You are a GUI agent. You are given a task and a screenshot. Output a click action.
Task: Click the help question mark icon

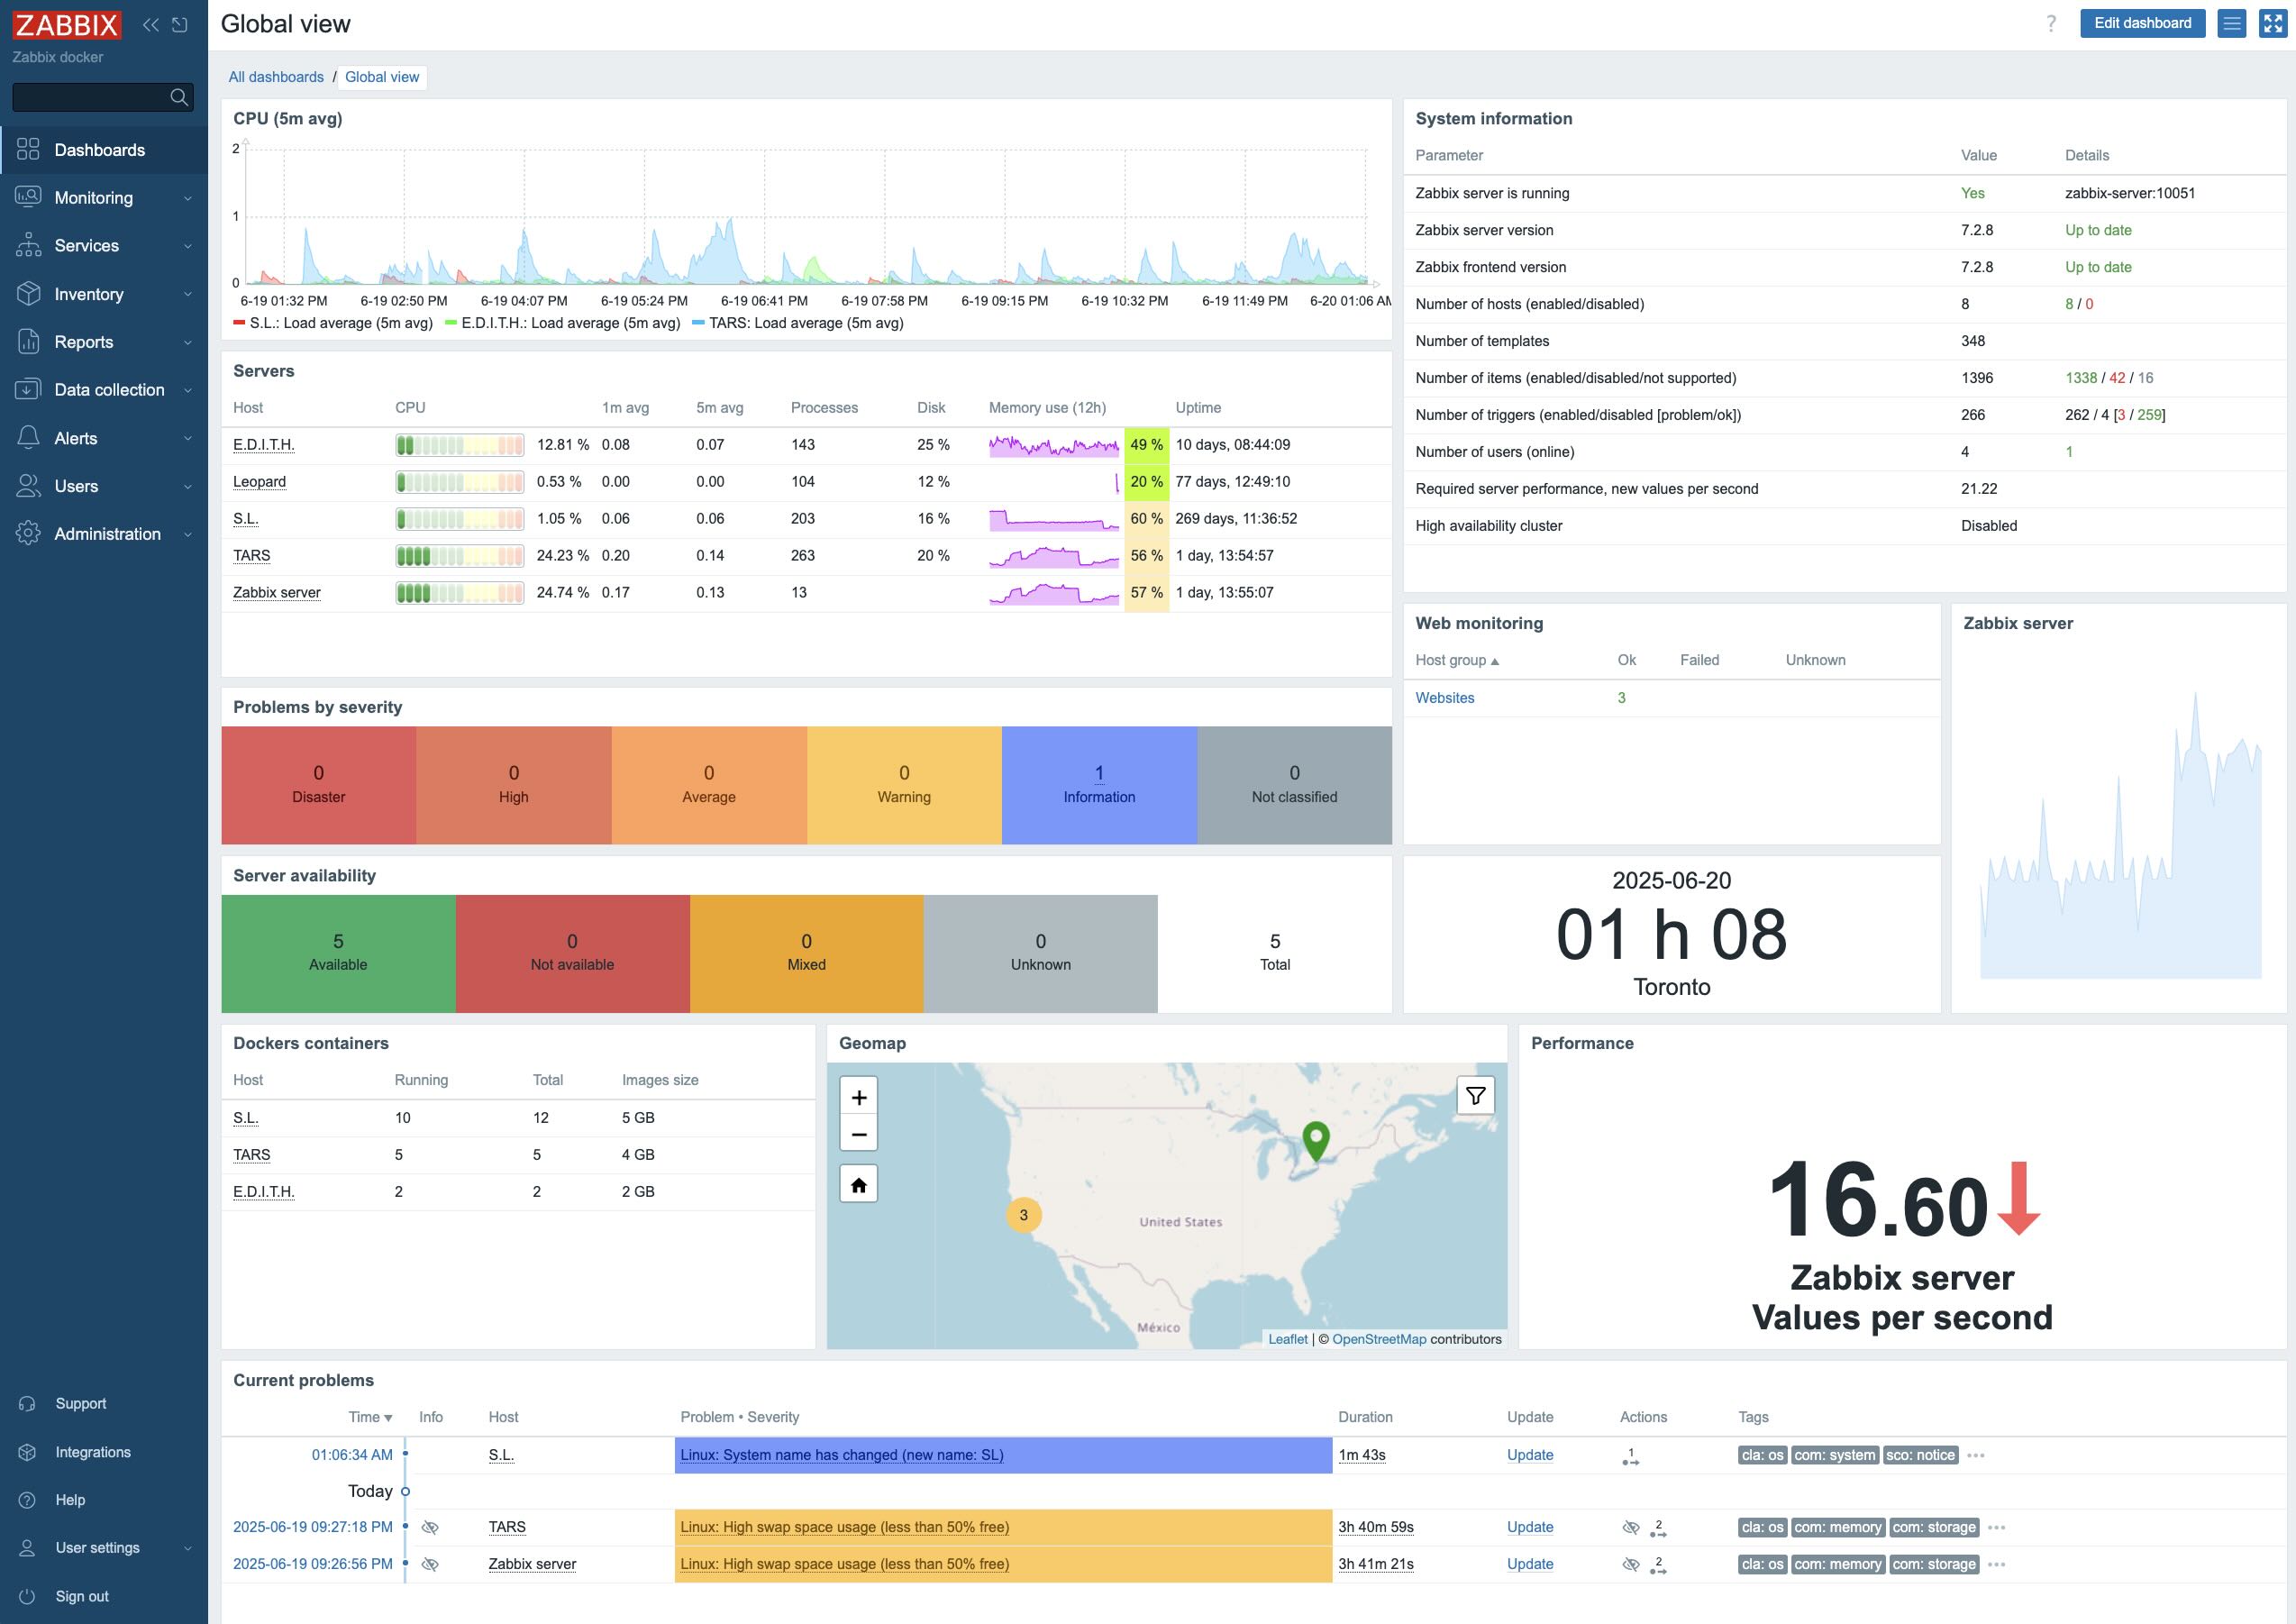point(2051,23)
